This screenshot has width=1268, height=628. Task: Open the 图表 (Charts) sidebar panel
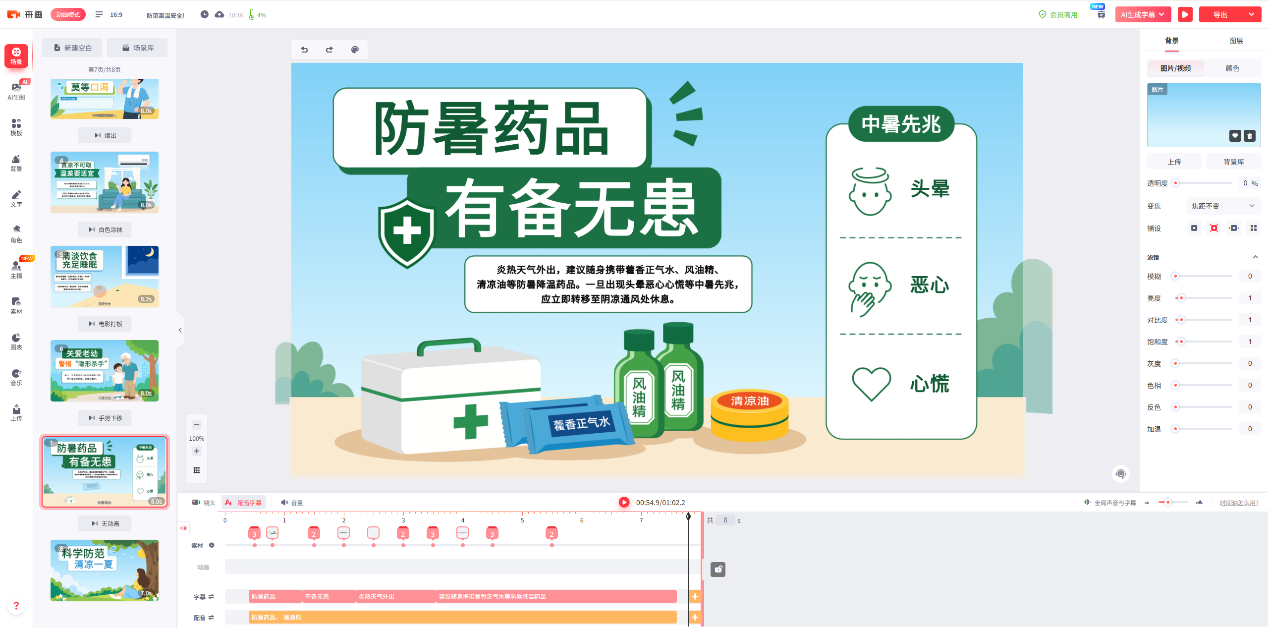pos(16,341)
